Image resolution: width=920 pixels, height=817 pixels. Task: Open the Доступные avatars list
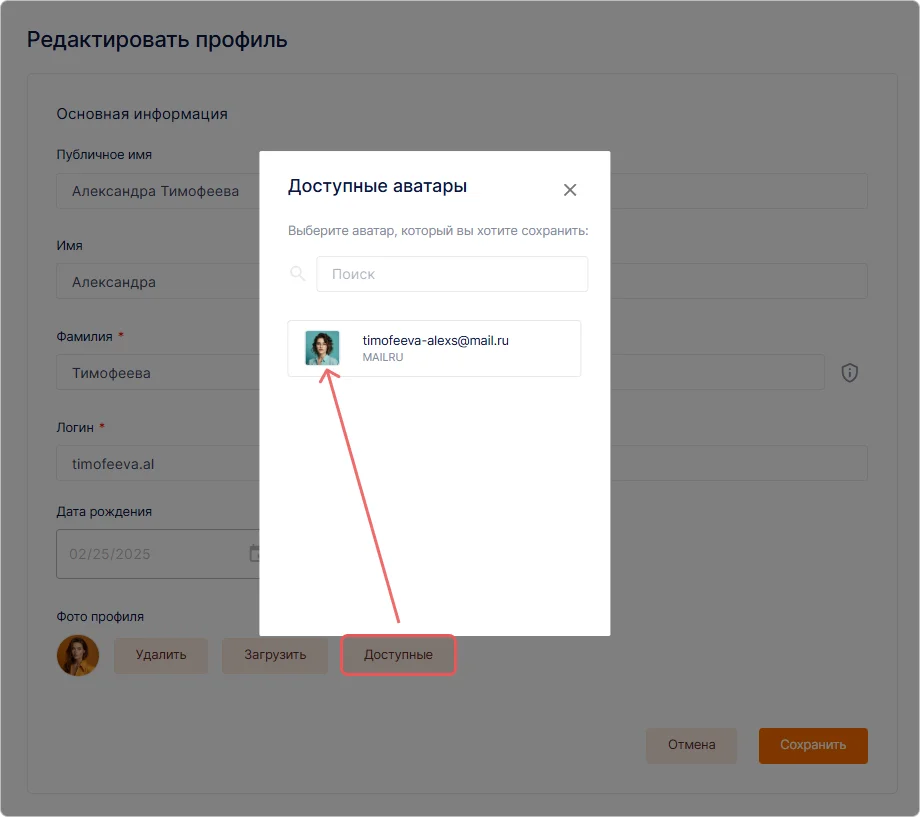(x=398, y=655)
